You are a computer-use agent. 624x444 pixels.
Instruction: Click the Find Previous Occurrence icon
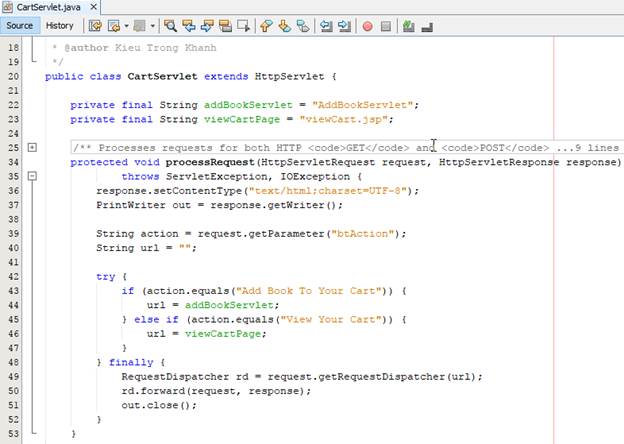point(189,26)
